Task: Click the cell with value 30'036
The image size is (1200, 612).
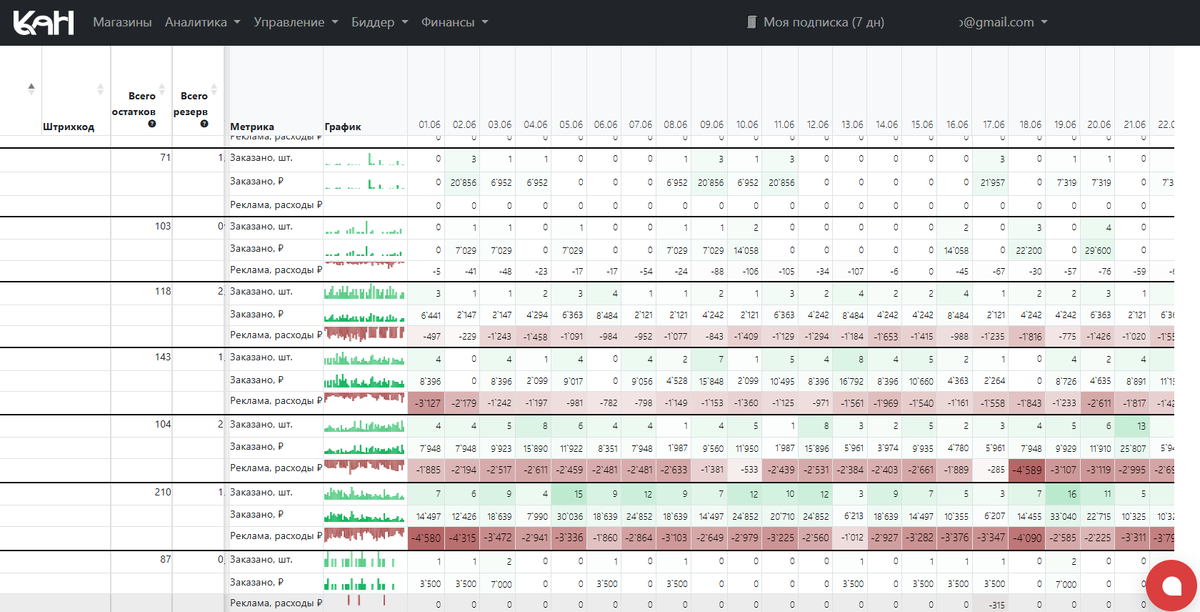Action: click(568, 515)
